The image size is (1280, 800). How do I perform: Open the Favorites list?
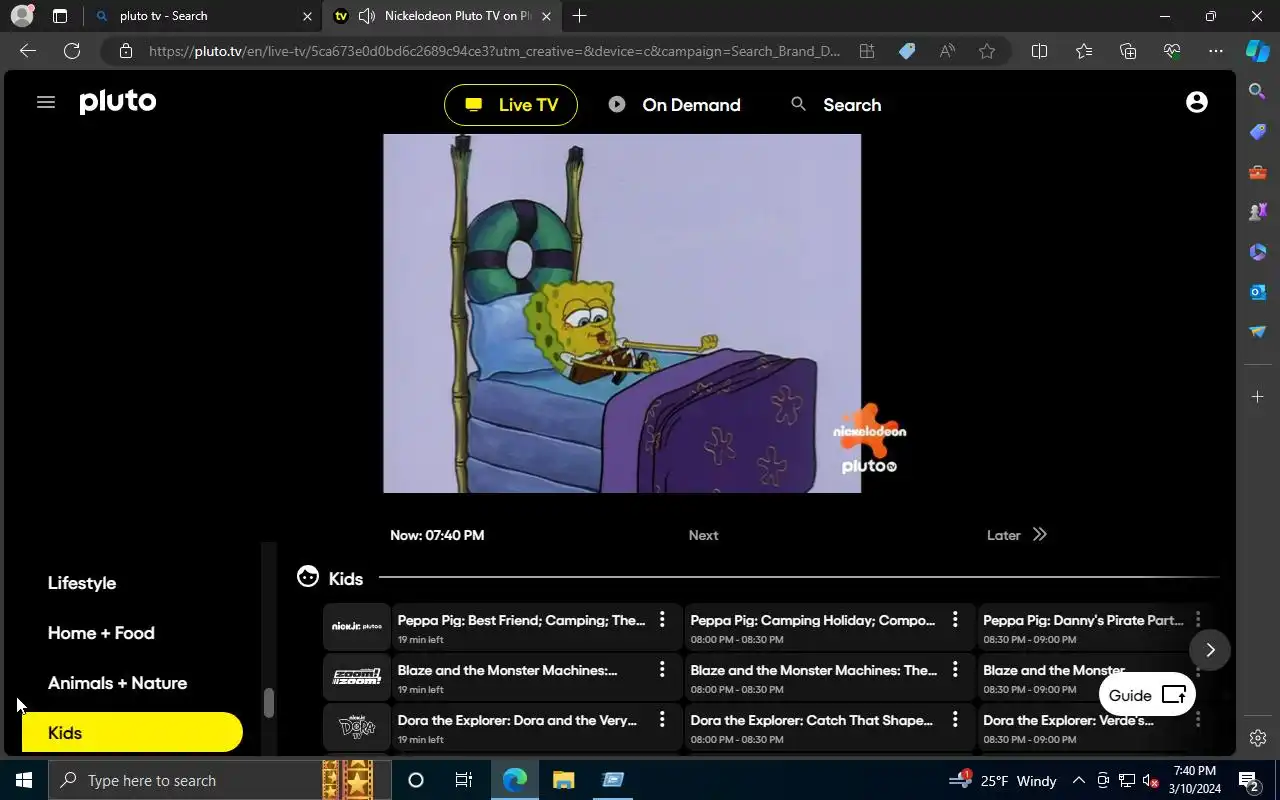pyautogui.click(x=1084, y=51)
